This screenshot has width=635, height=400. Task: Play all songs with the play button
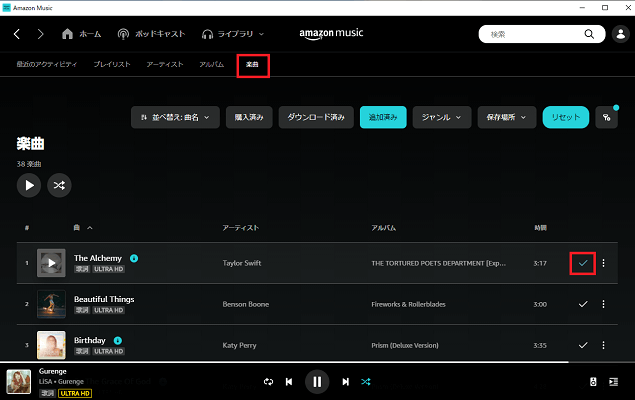point(29,185)
